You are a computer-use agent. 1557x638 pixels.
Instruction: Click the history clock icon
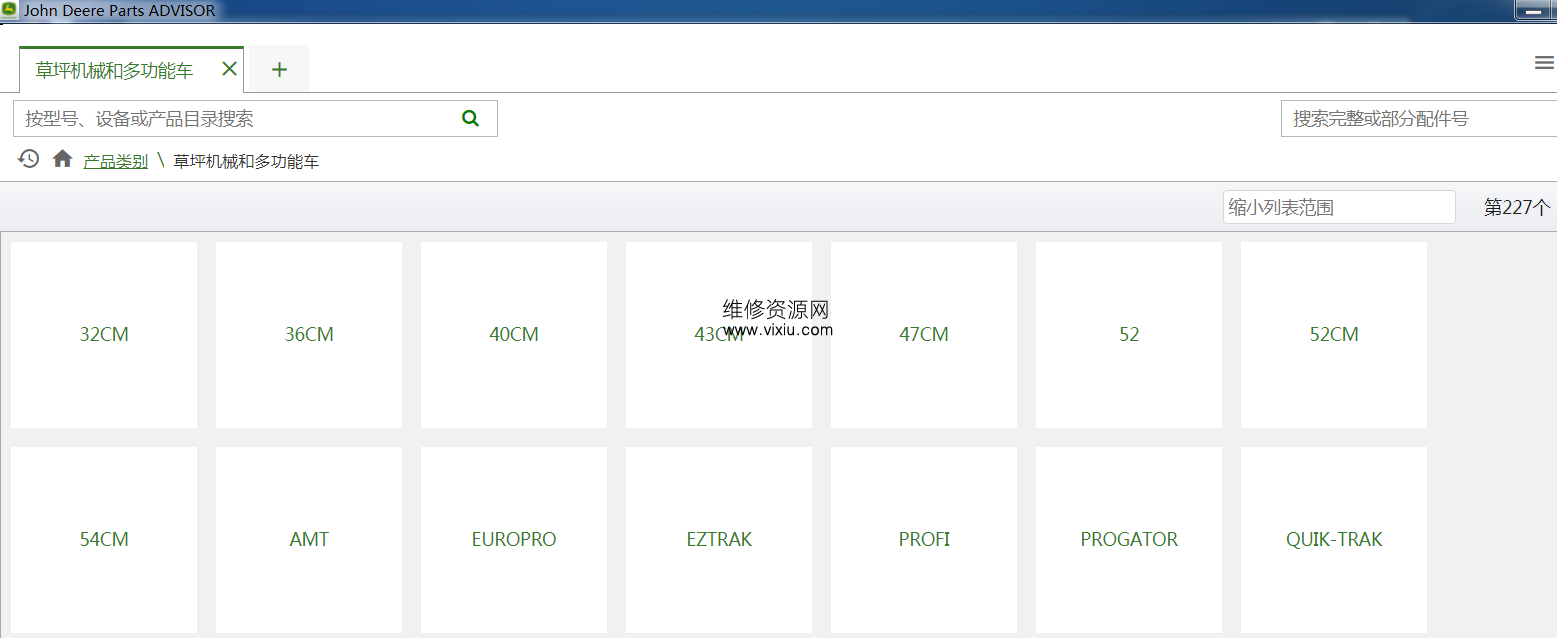click(28, 159)
